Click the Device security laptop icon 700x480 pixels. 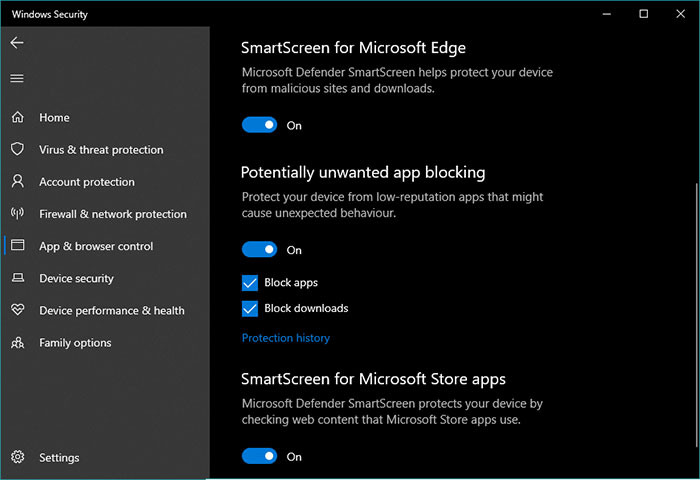17,278
